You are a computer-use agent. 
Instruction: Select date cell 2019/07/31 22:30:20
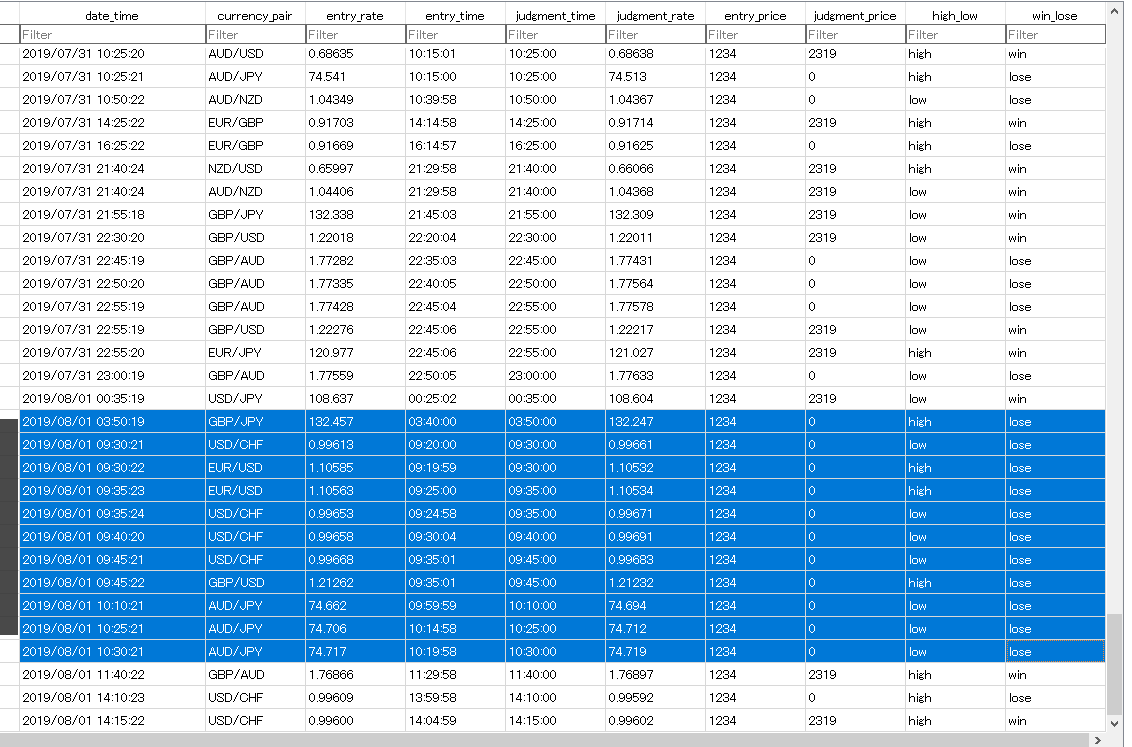(x=112, y=238)
